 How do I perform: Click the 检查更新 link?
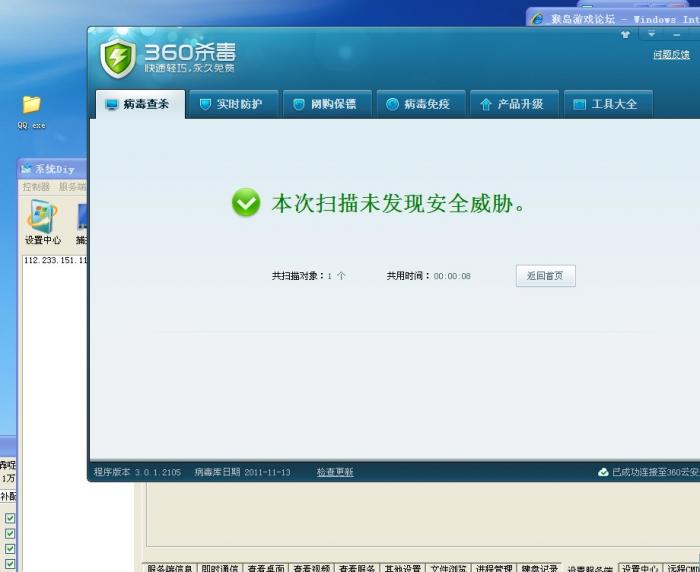point(335,472)
